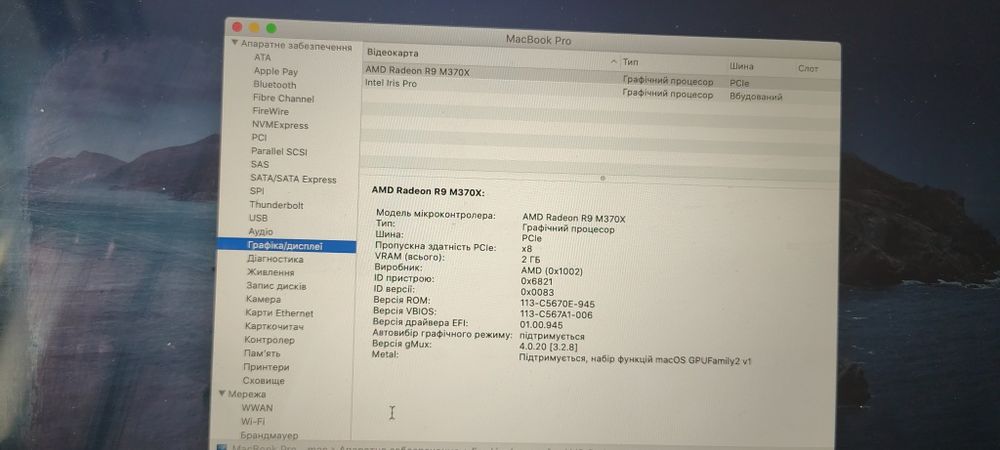Open NVMExpress hardware entry
1000x450 pixels.
point(280,125)
